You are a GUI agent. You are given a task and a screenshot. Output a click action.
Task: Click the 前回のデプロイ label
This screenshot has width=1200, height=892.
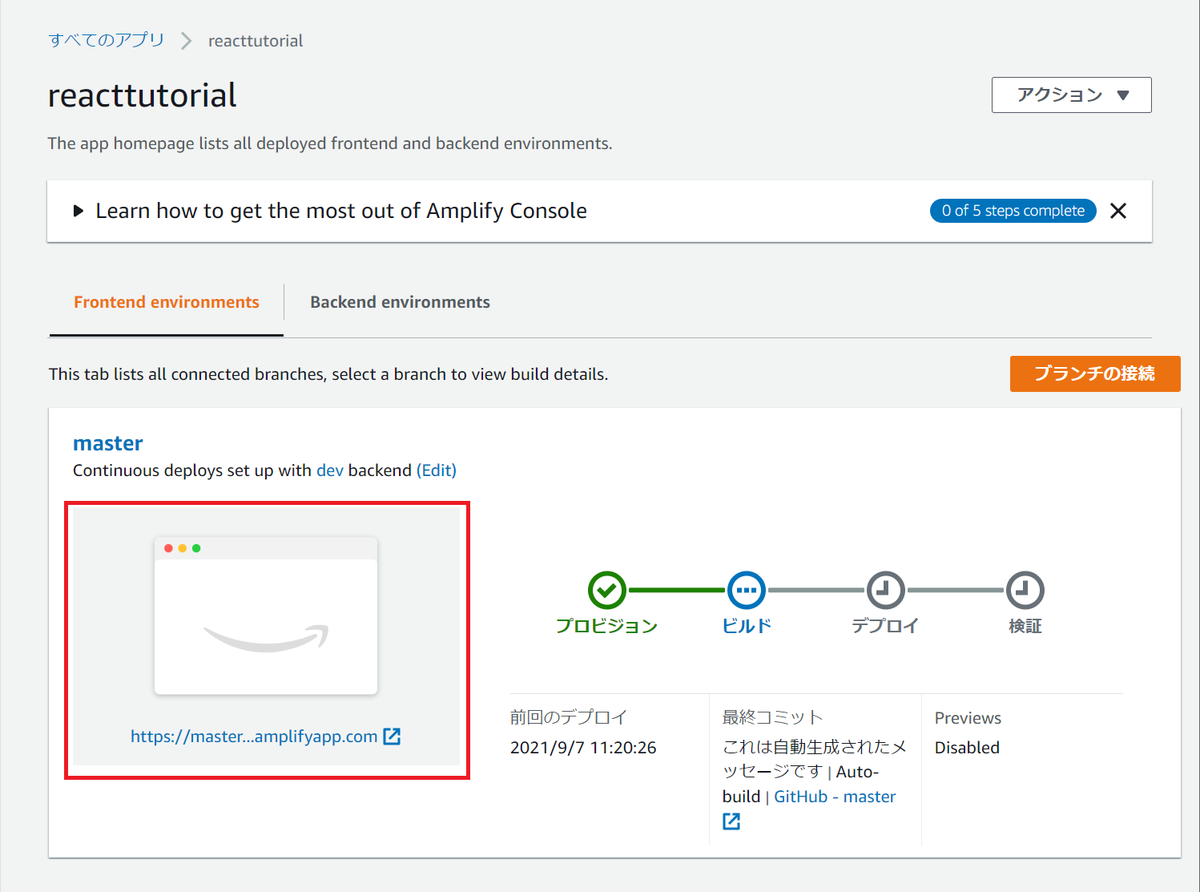click(569, 718)
